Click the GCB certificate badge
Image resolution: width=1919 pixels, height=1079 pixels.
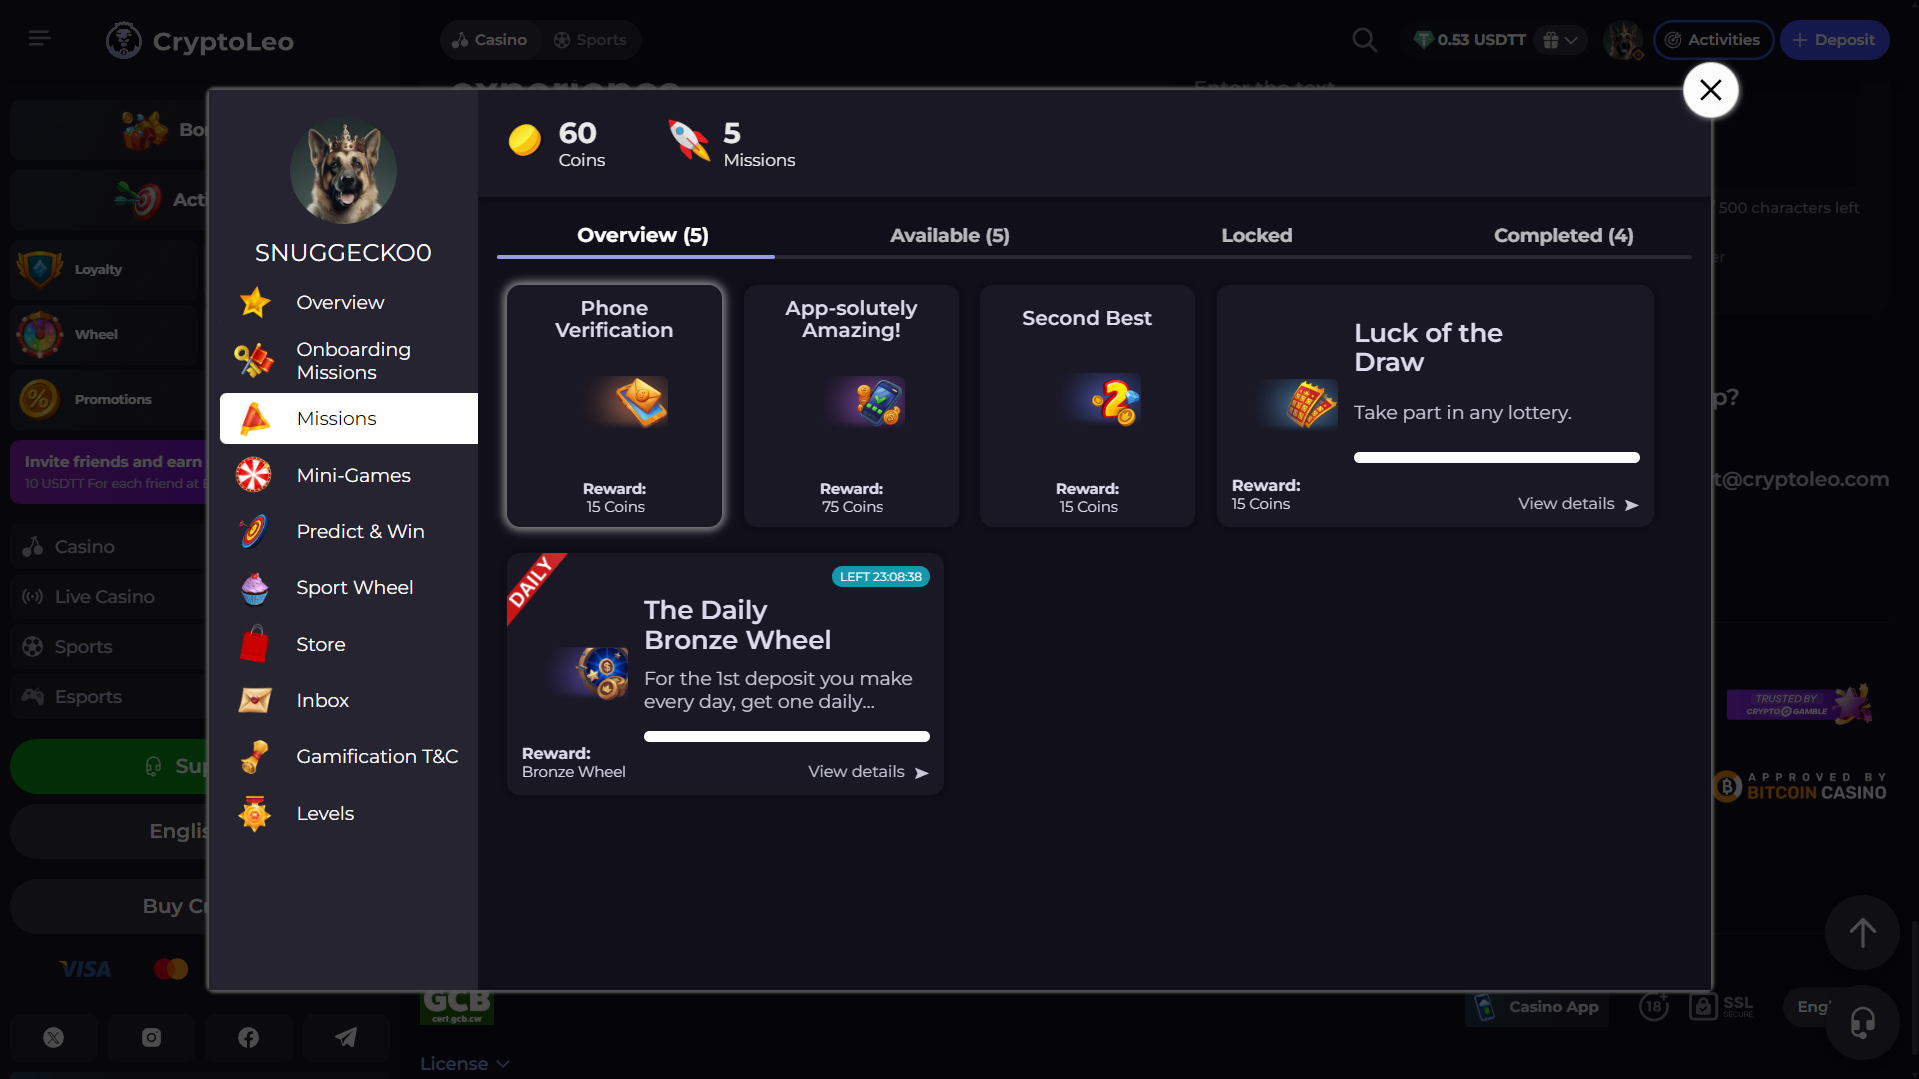(457, 1008)
